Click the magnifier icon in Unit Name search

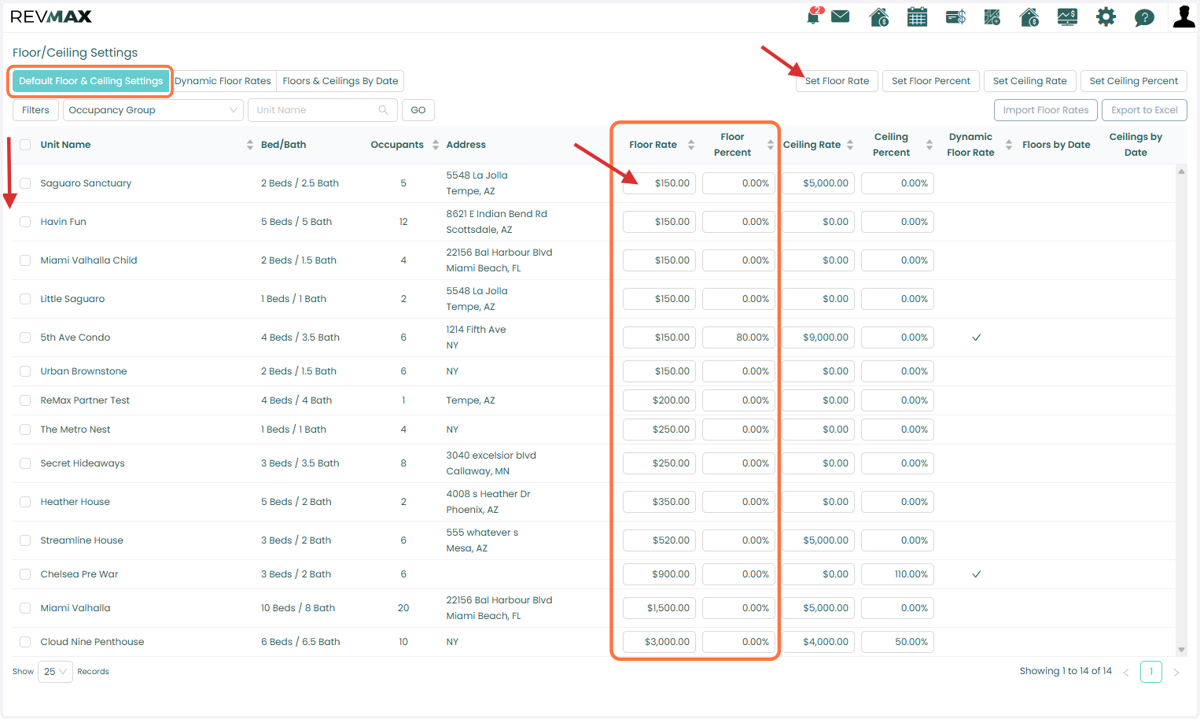pos(383,110)
